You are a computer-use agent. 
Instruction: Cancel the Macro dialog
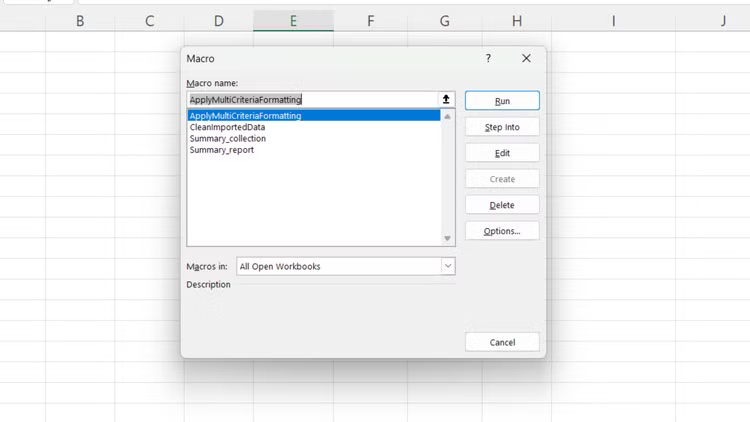[x=502, y=342]
